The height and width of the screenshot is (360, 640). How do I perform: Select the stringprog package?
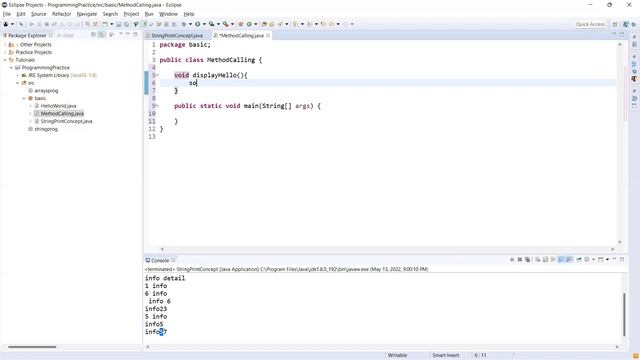(46, 129)
